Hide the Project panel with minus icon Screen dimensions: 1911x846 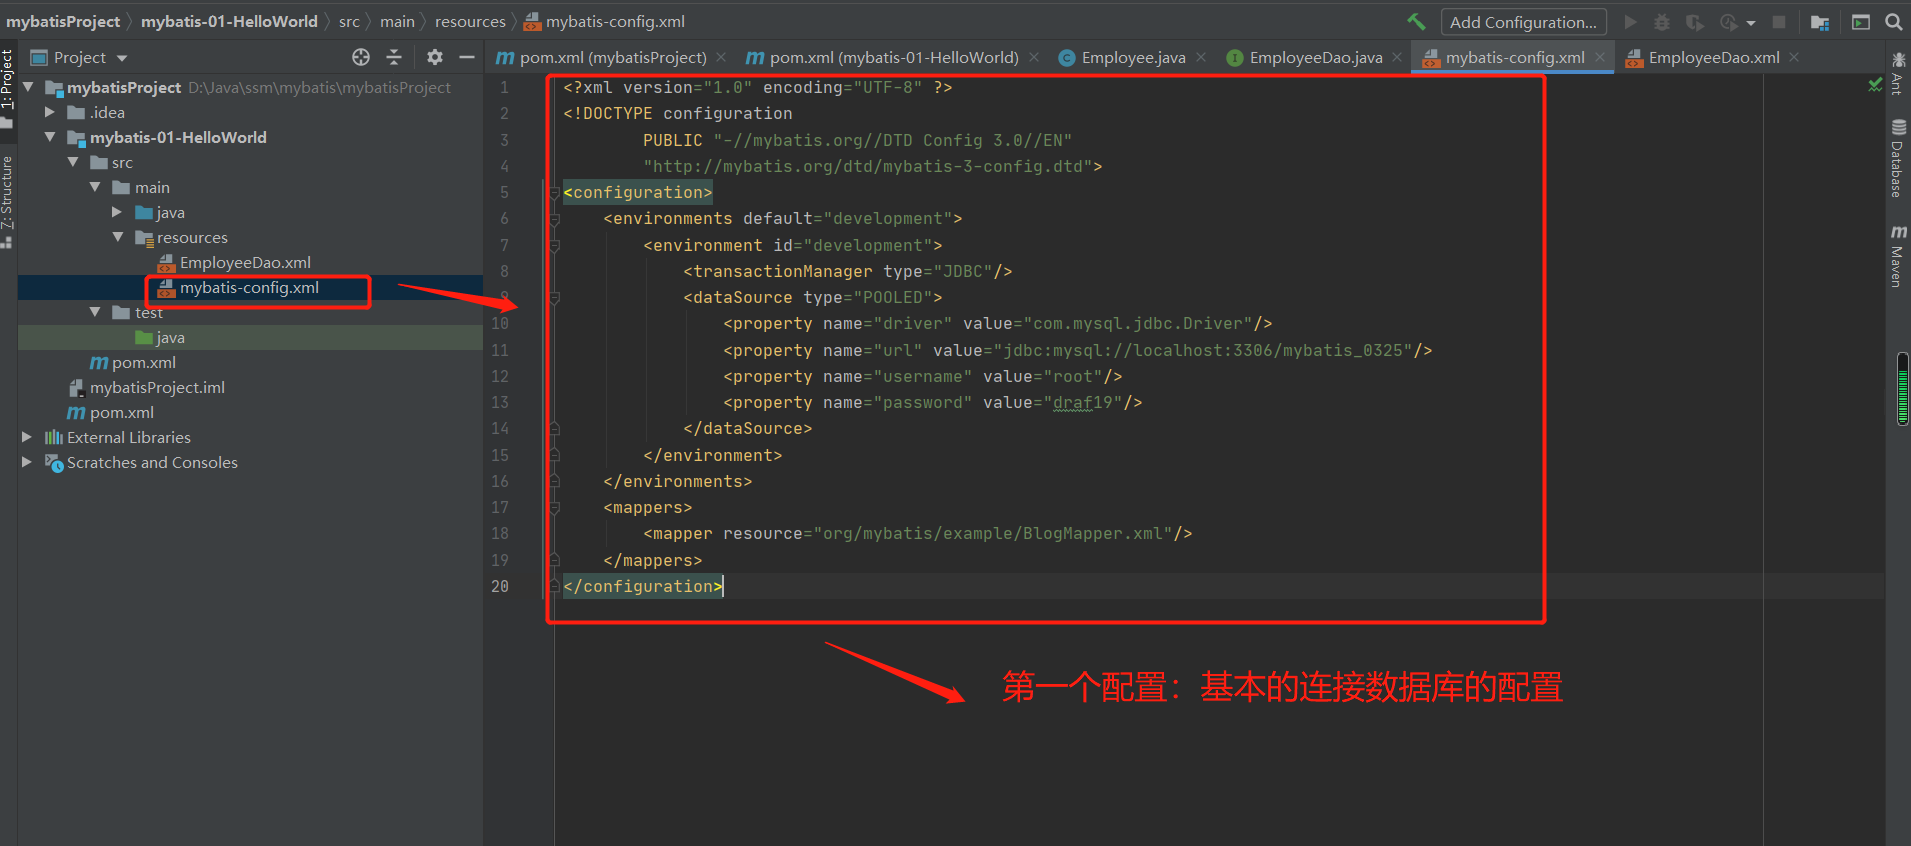[x=466, y=57]
